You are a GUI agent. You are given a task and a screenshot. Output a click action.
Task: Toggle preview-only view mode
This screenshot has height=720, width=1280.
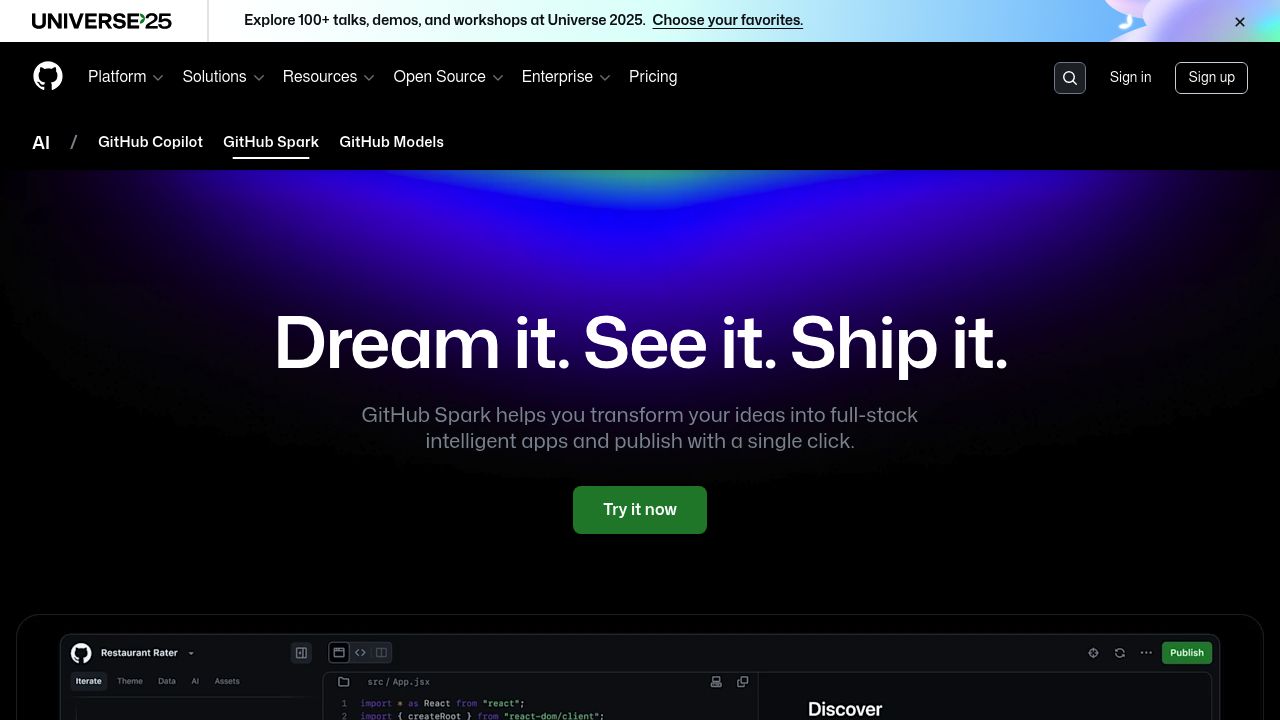tap(339, 653)
